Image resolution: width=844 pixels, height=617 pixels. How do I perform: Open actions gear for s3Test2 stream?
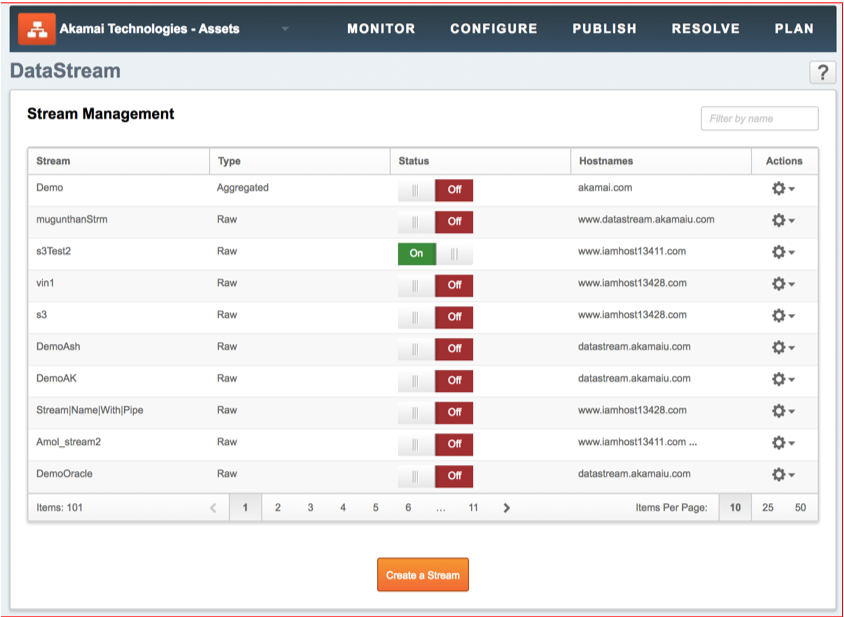783,252
